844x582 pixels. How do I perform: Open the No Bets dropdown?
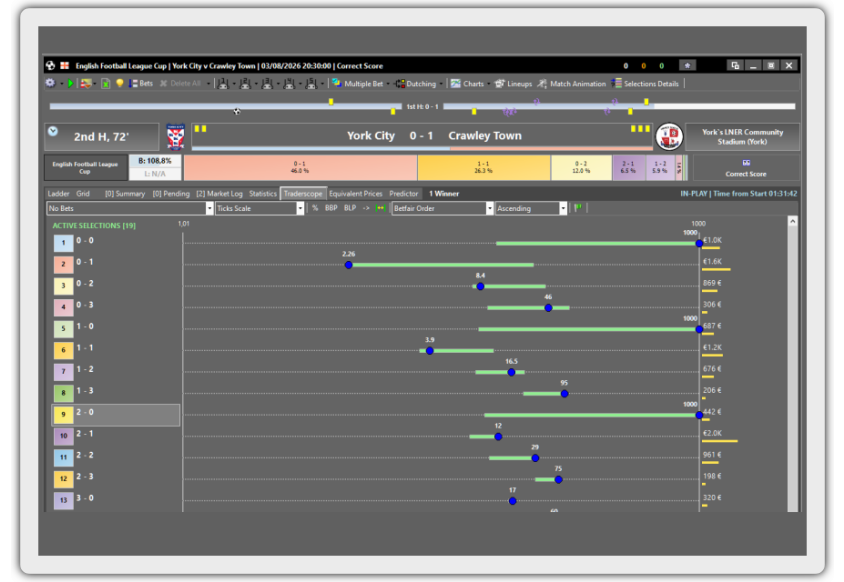click(130, 208)
